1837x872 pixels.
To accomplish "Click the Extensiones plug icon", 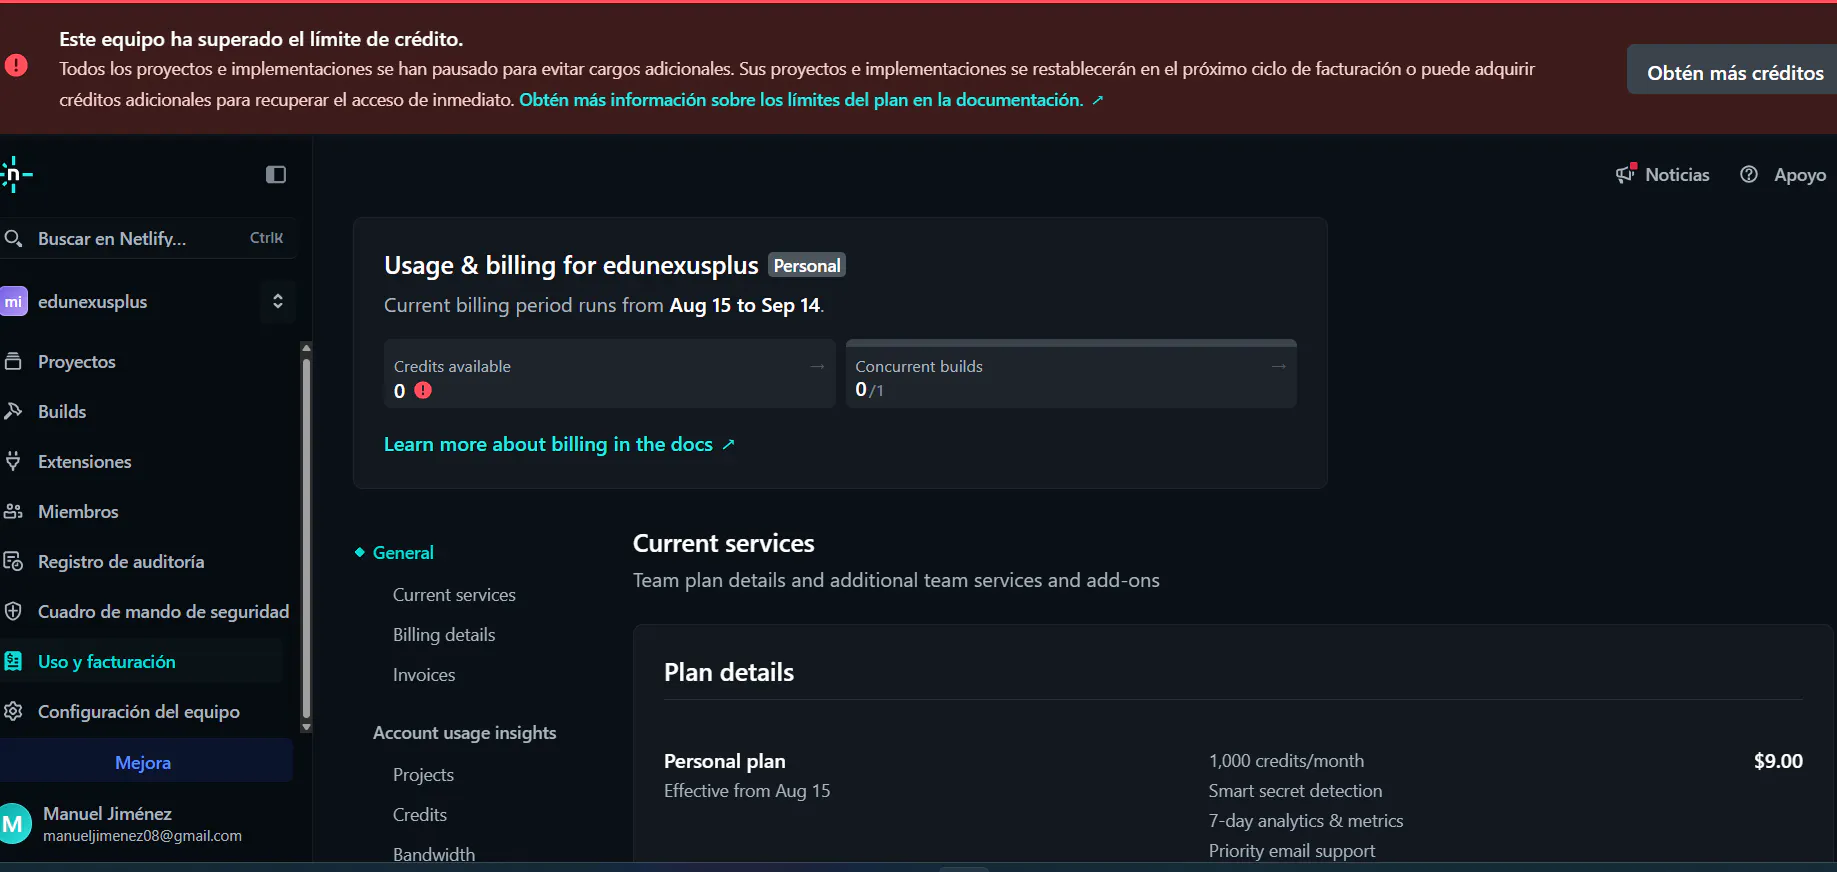I will coord(14,461).
